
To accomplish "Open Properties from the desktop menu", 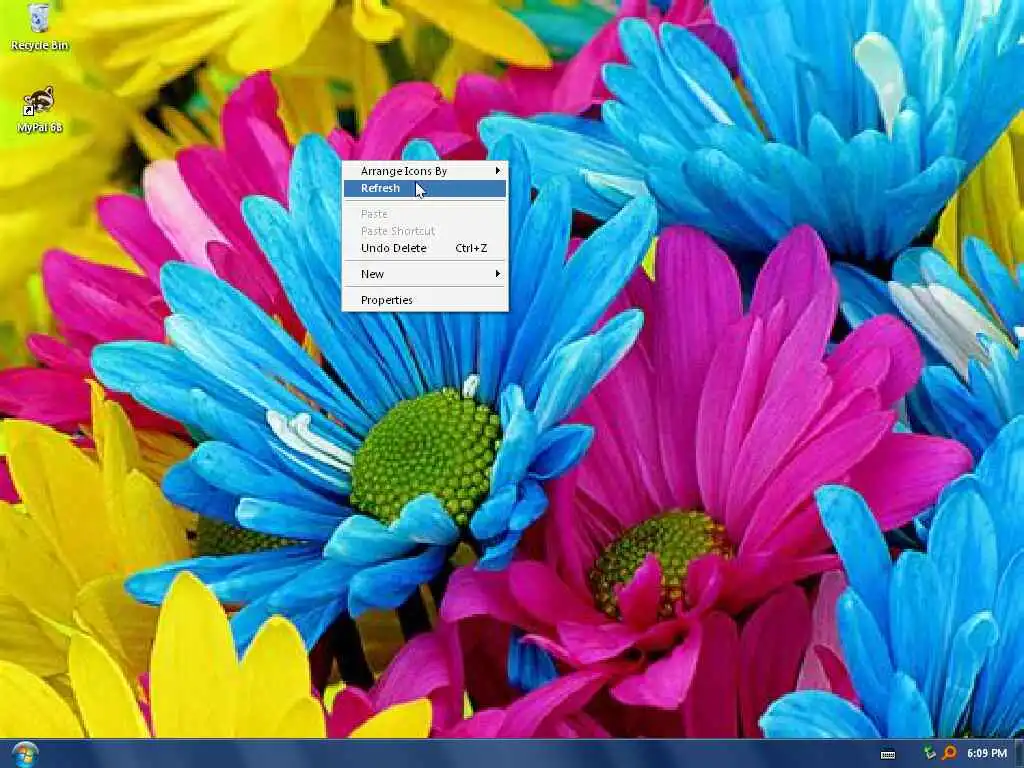I will pyautogui.click(x=424, y=300).
